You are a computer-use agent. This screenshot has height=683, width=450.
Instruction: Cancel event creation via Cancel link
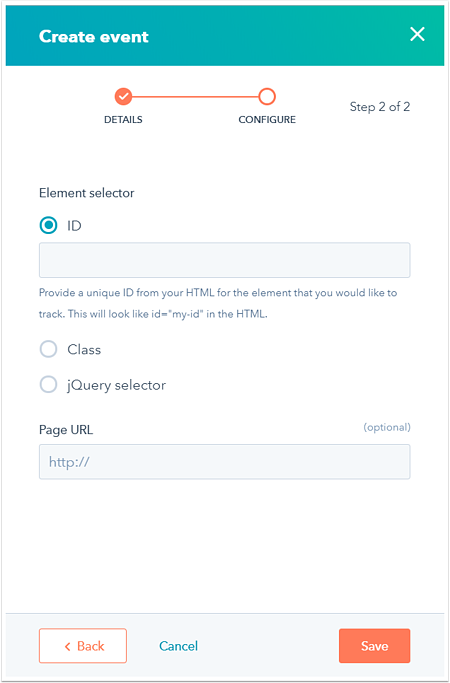178,646
